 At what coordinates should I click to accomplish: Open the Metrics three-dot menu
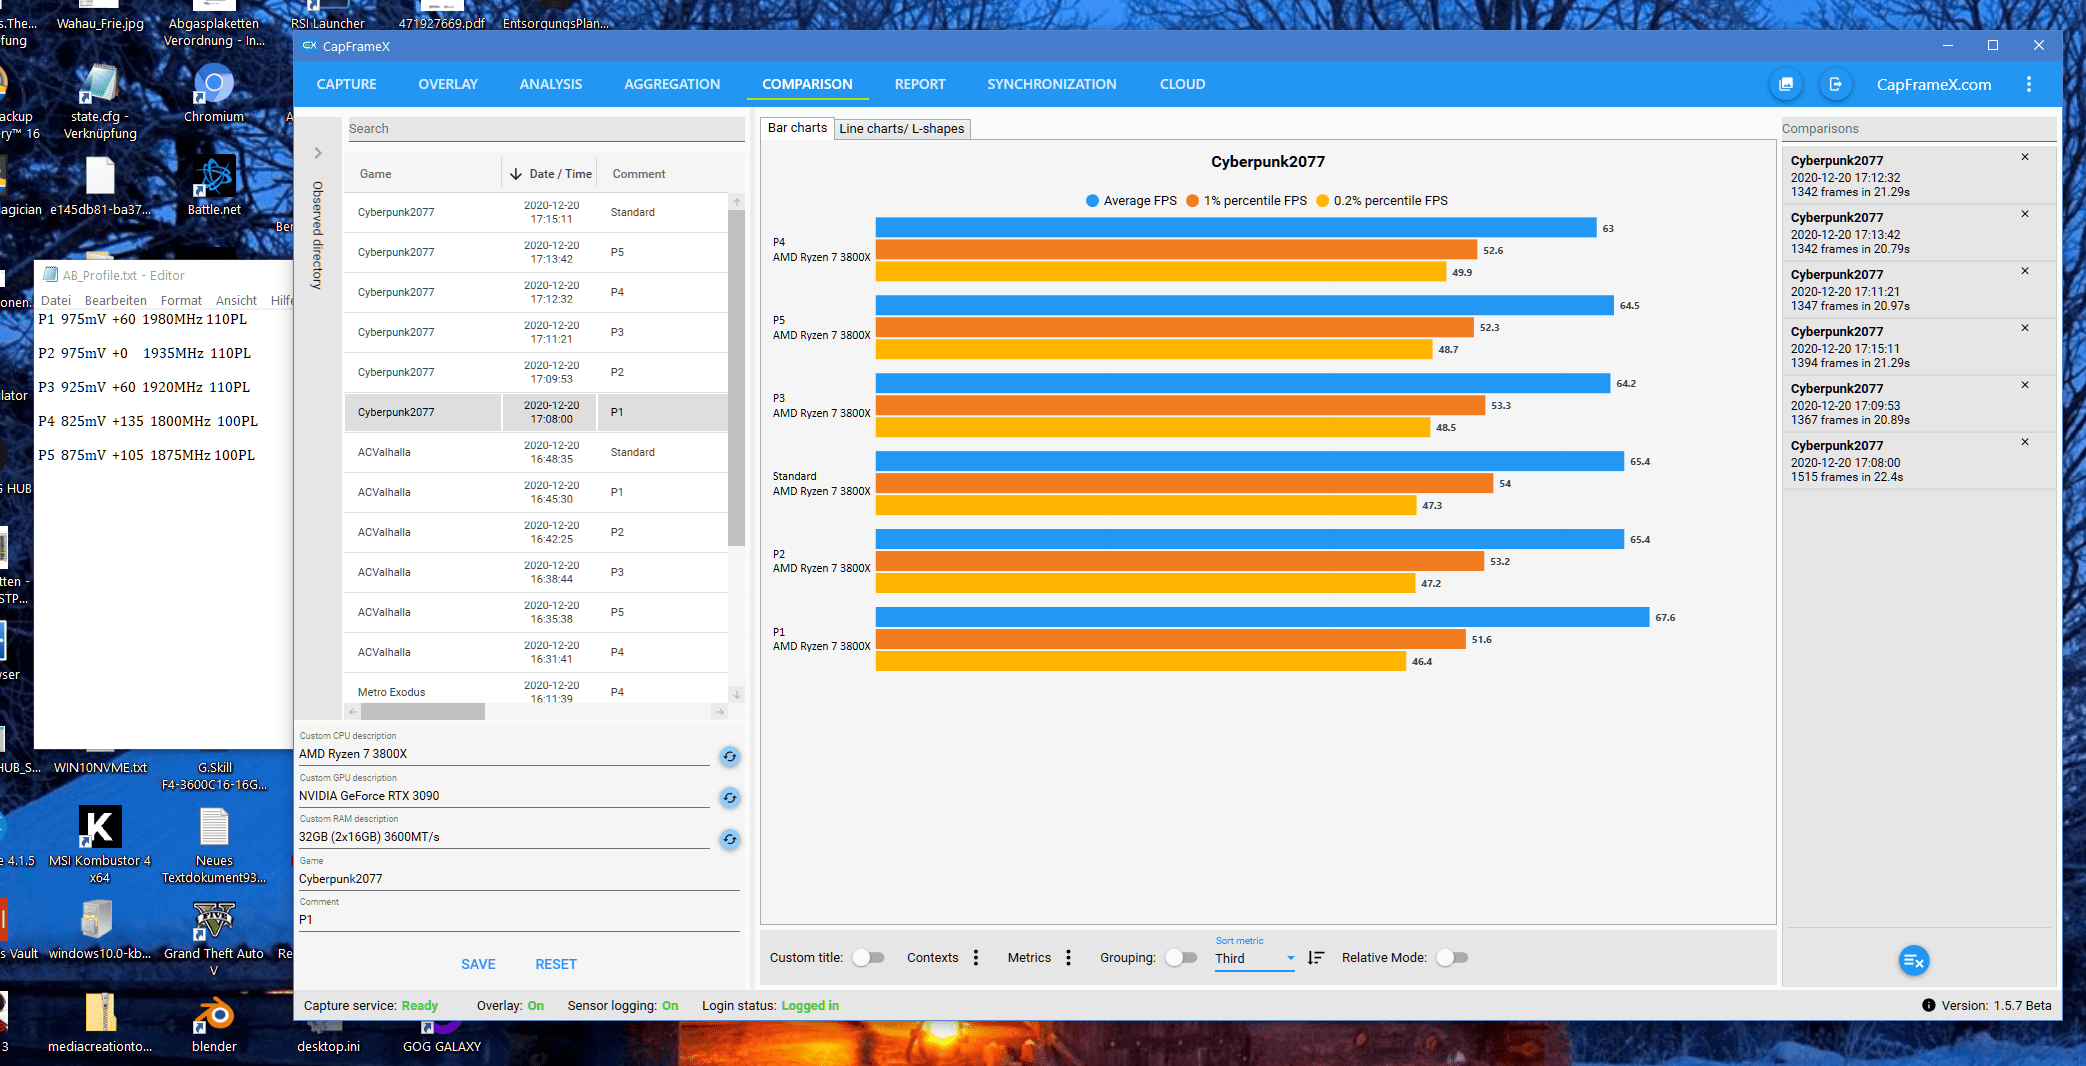pos(1068,958)
